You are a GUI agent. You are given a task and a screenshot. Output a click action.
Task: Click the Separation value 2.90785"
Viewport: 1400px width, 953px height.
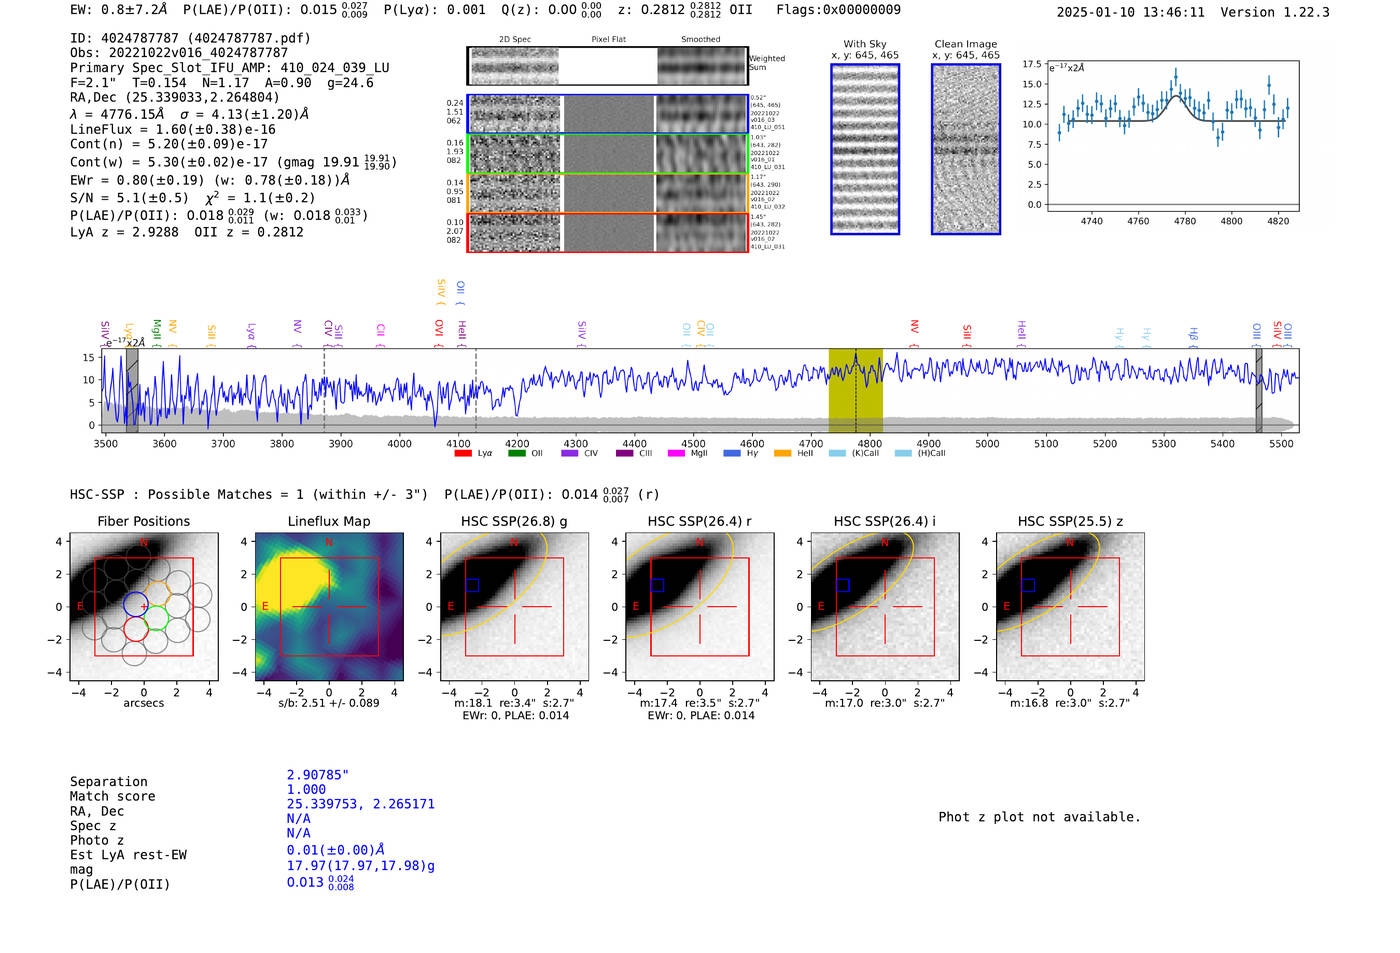point(318,775)
